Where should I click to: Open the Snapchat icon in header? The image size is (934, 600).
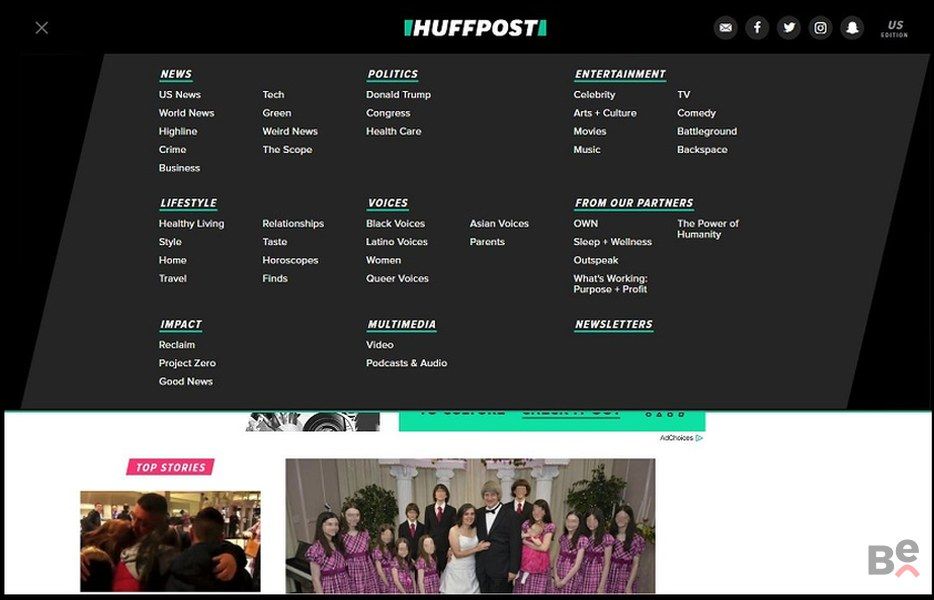click(x=852, y=27)
